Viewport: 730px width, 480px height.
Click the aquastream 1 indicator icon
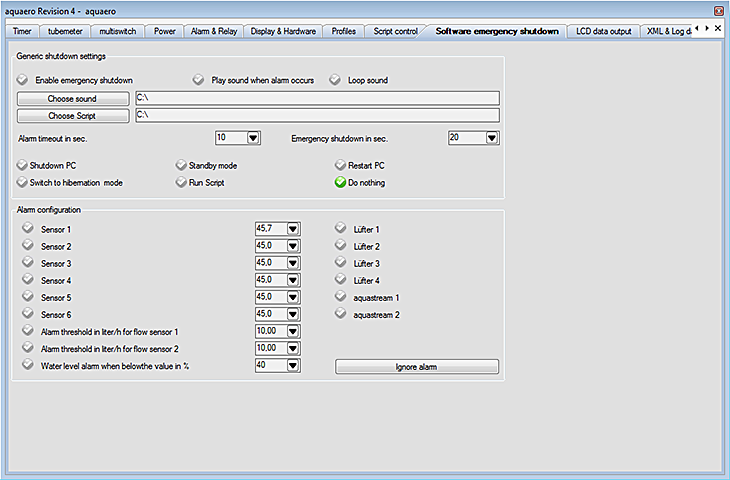tap(341, 297)
